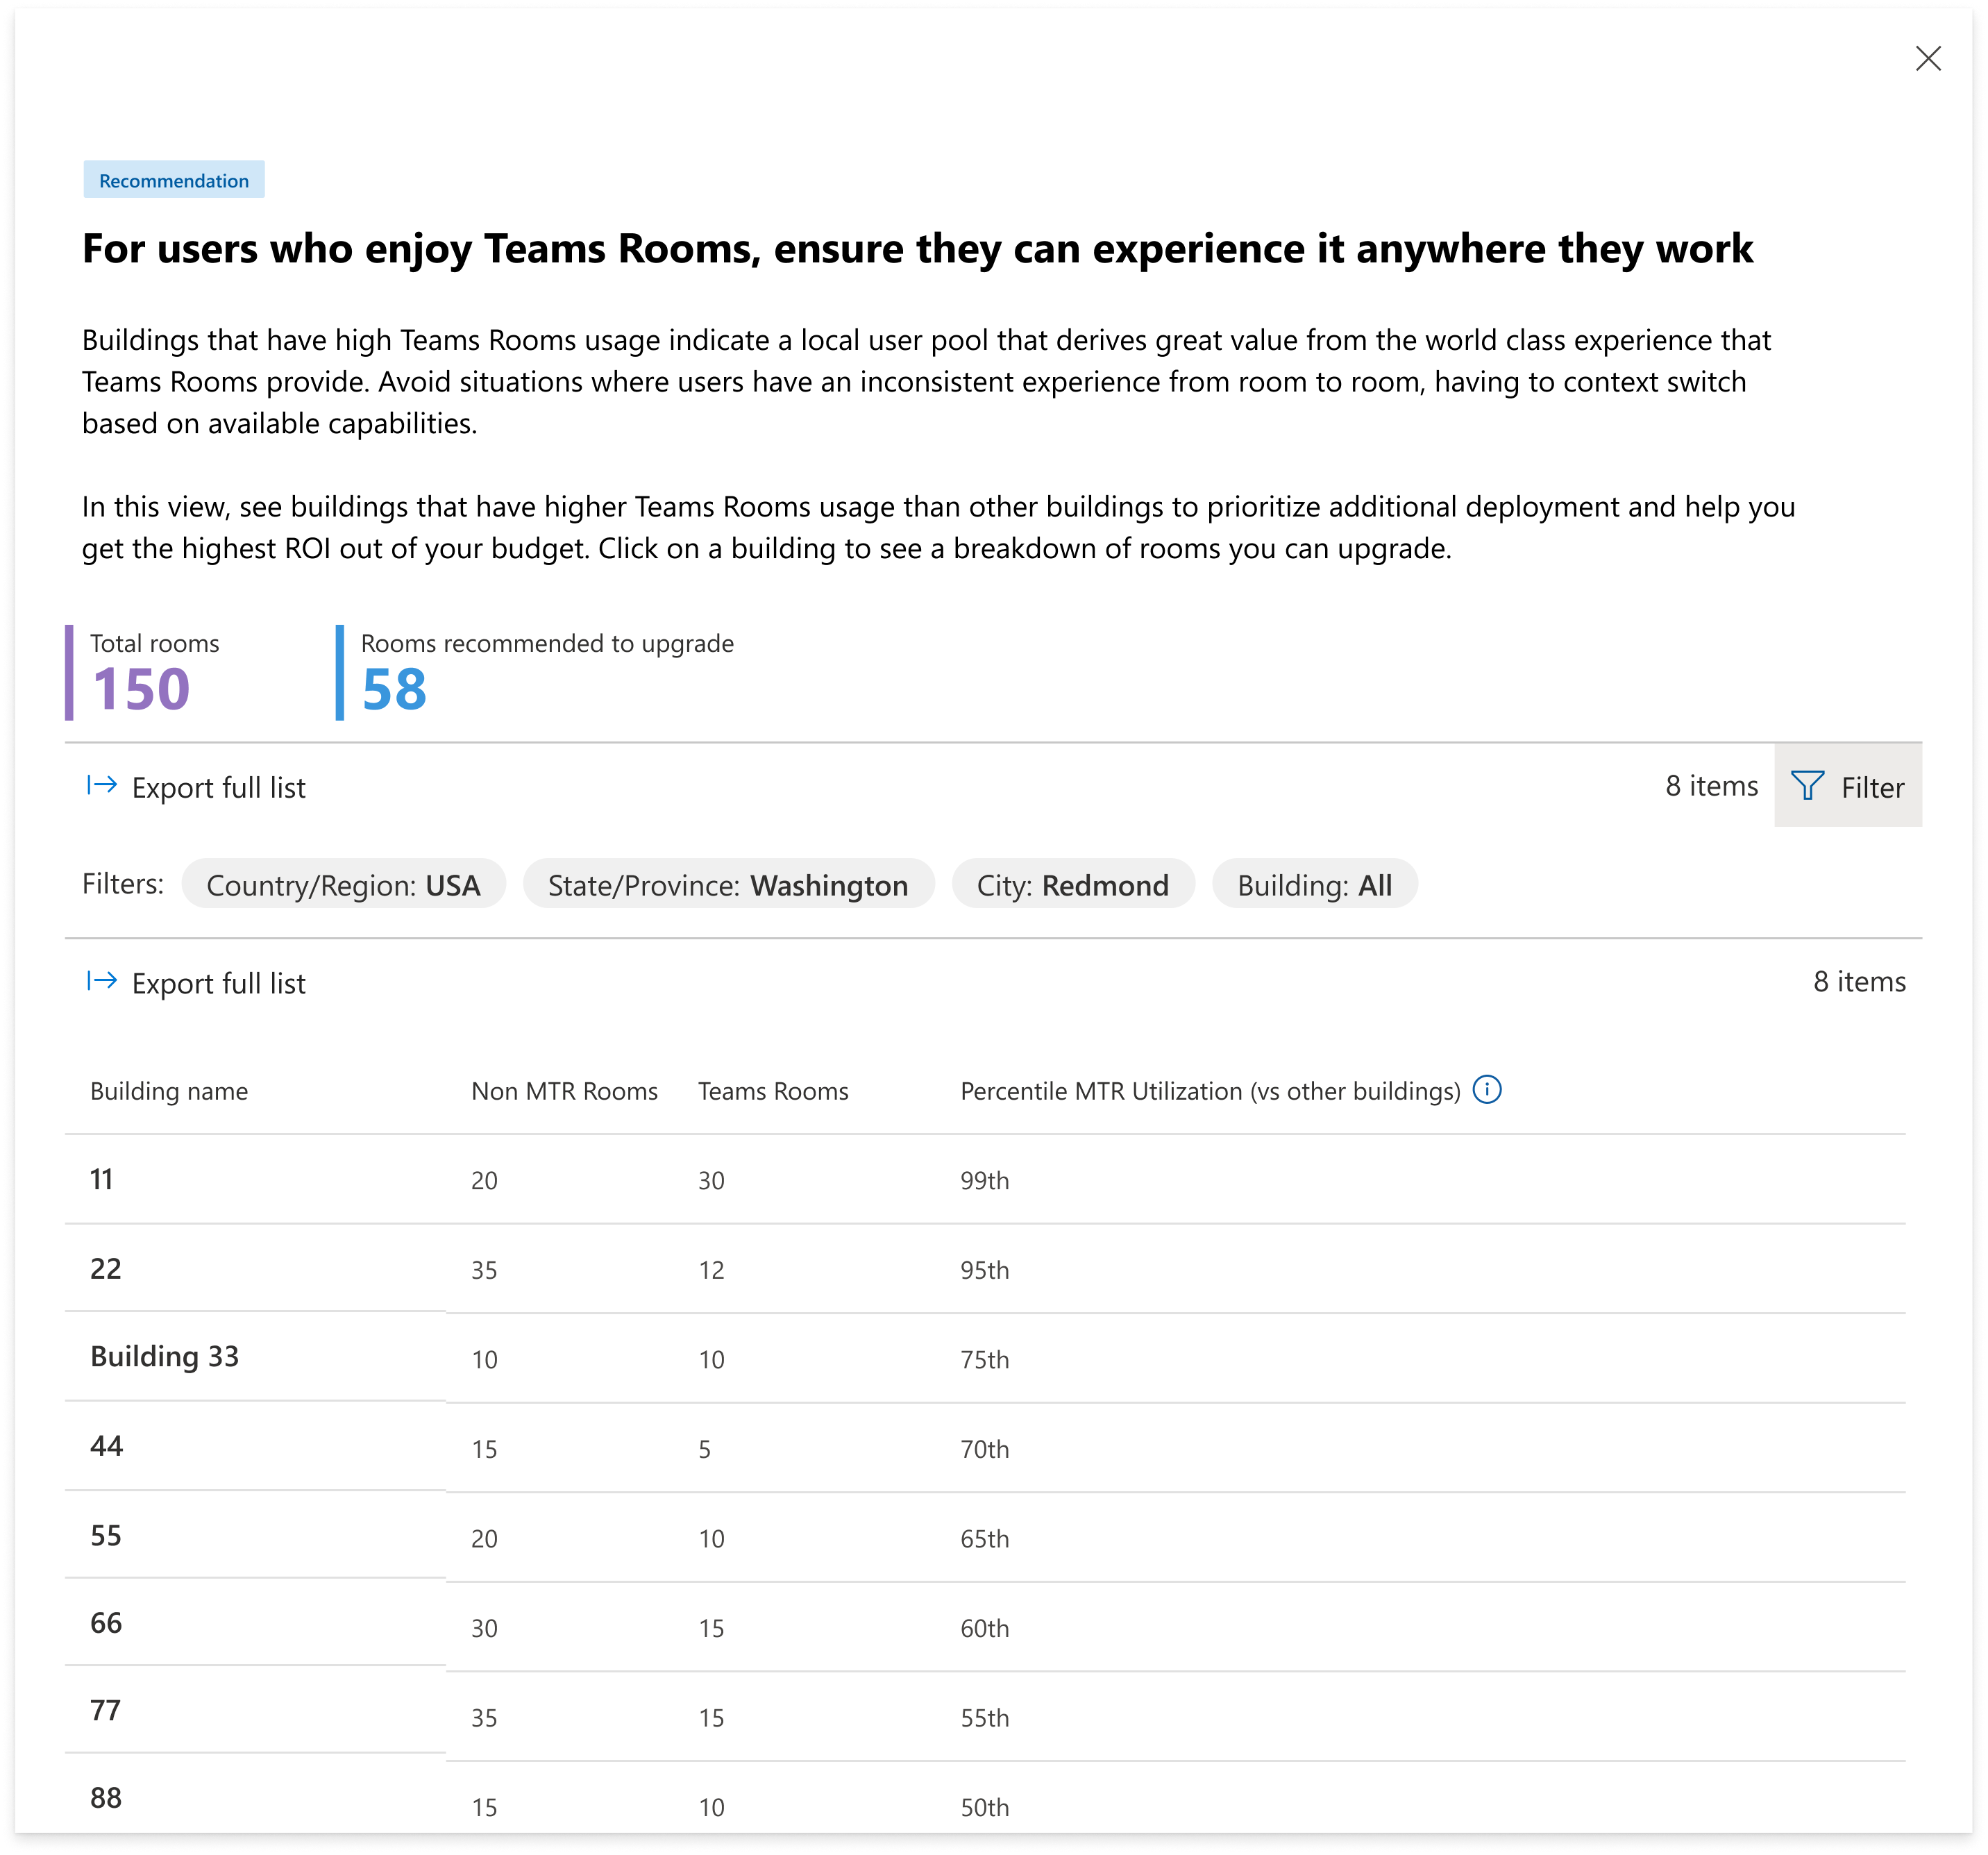This screenshot has height=1855, width=1988.
Task: Open building 44 details
Action: pos(106,1446)
